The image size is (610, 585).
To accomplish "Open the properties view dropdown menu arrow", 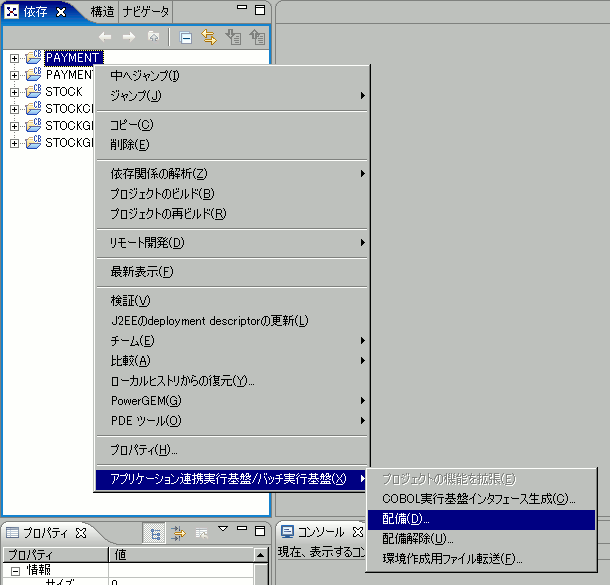I will (224, 530).
